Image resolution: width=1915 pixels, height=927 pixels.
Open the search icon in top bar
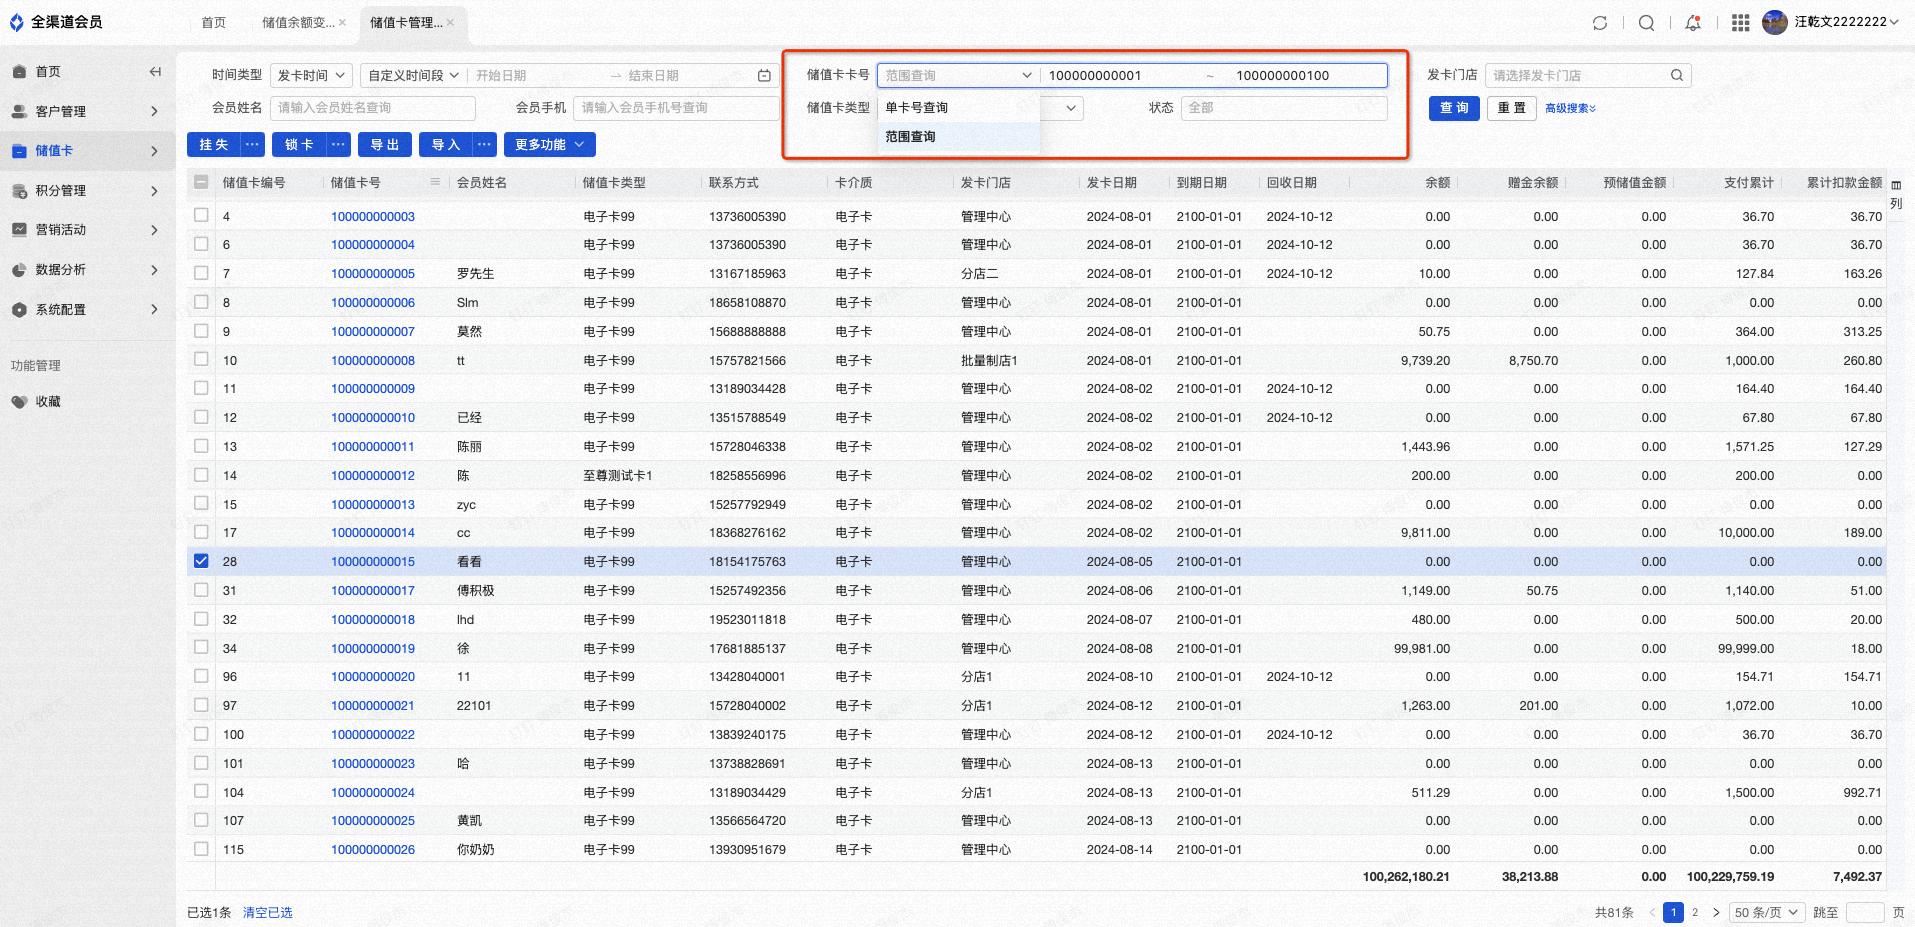[x=1646, y=23]
